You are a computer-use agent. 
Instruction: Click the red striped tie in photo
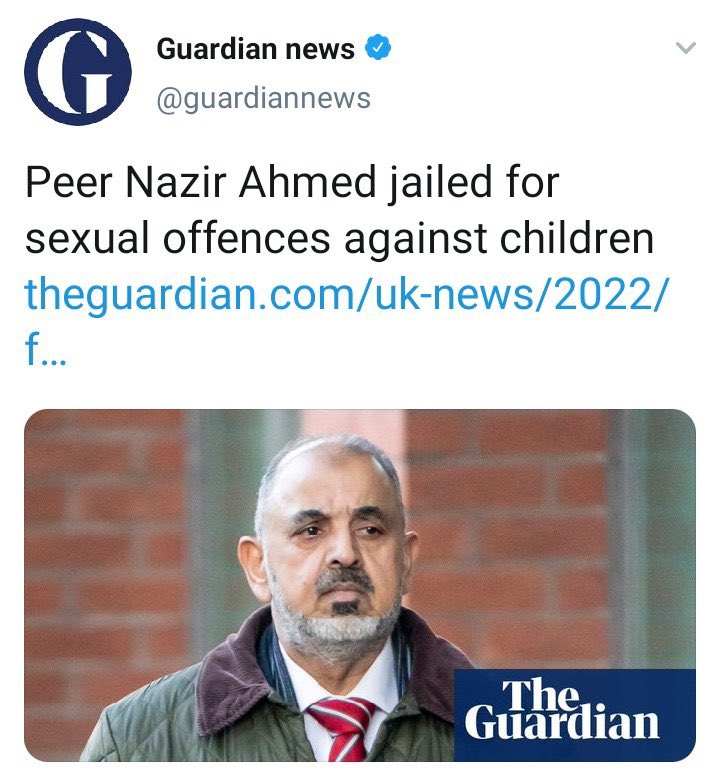pyautogui.click(x=341, y=729)
